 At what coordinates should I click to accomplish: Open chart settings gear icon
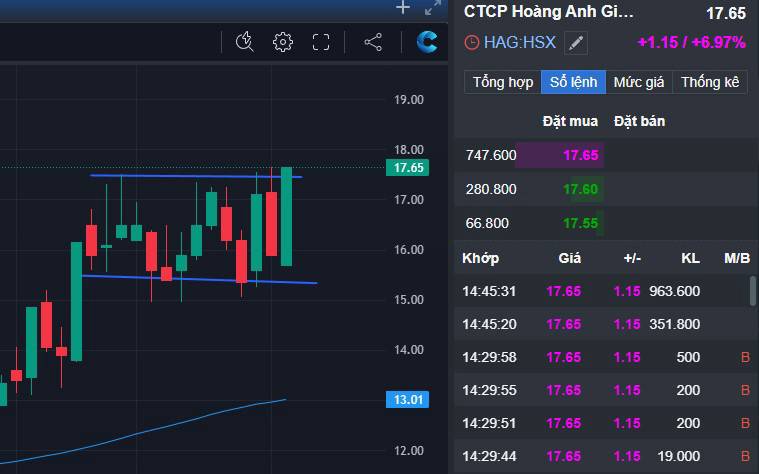(283, 42)
